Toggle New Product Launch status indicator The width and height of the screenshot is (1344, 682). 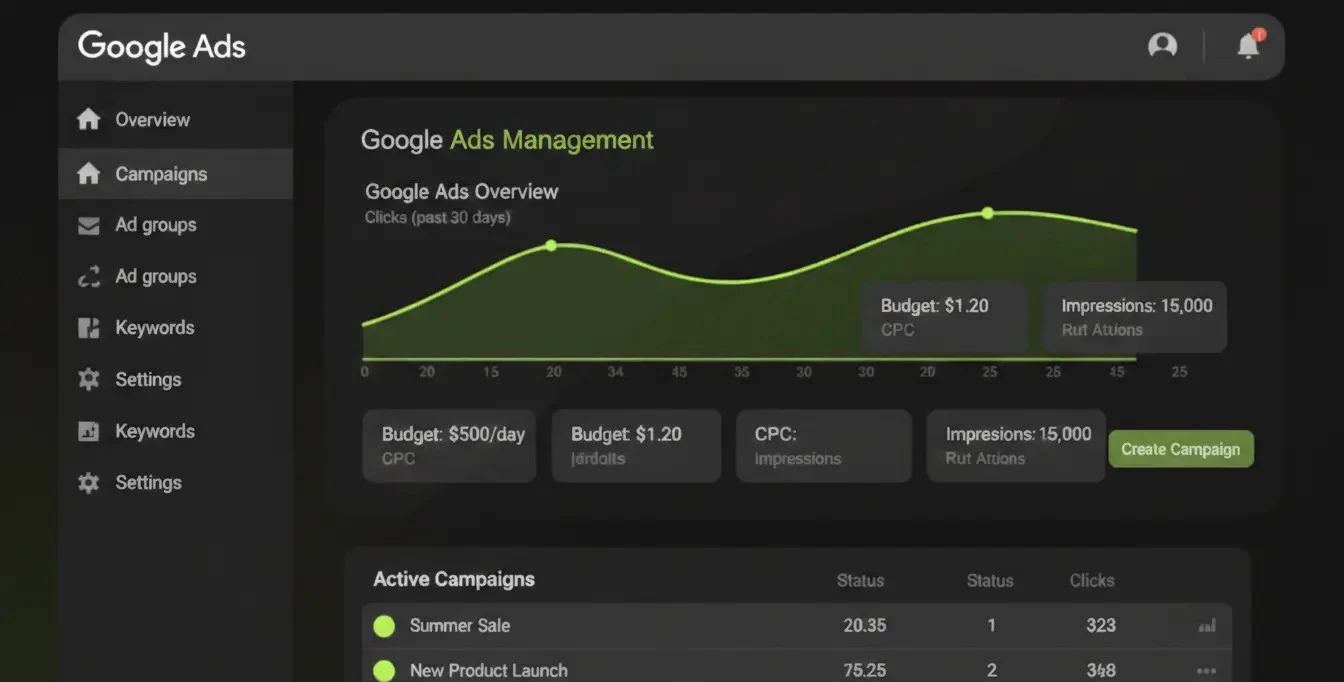pos(384,670)
